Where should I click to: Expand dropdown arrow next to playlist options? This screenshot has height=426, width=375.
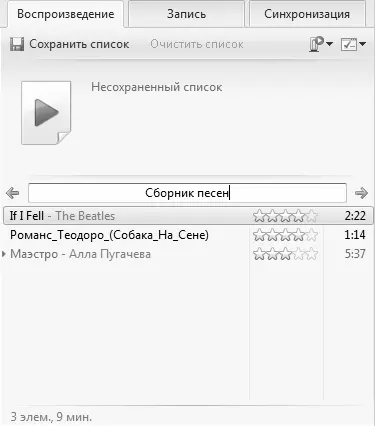point(329,44)
